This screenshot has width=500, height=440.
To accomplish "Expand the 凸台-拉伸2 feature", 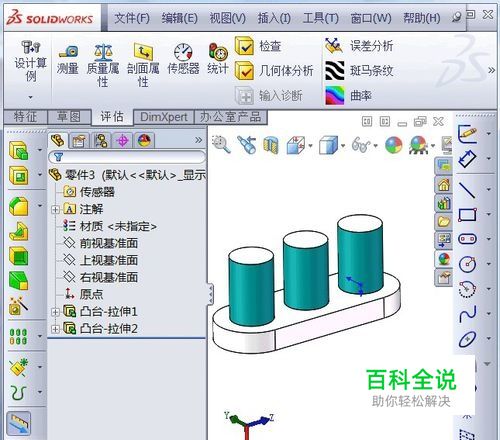I will (55, 329).
